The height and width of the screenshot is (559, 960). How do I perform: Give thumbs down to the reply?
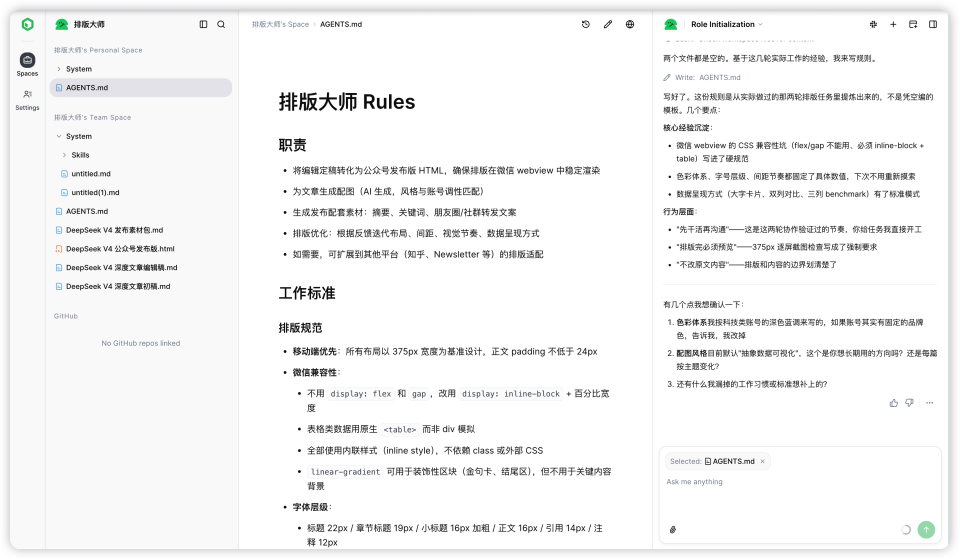[909, 403]
